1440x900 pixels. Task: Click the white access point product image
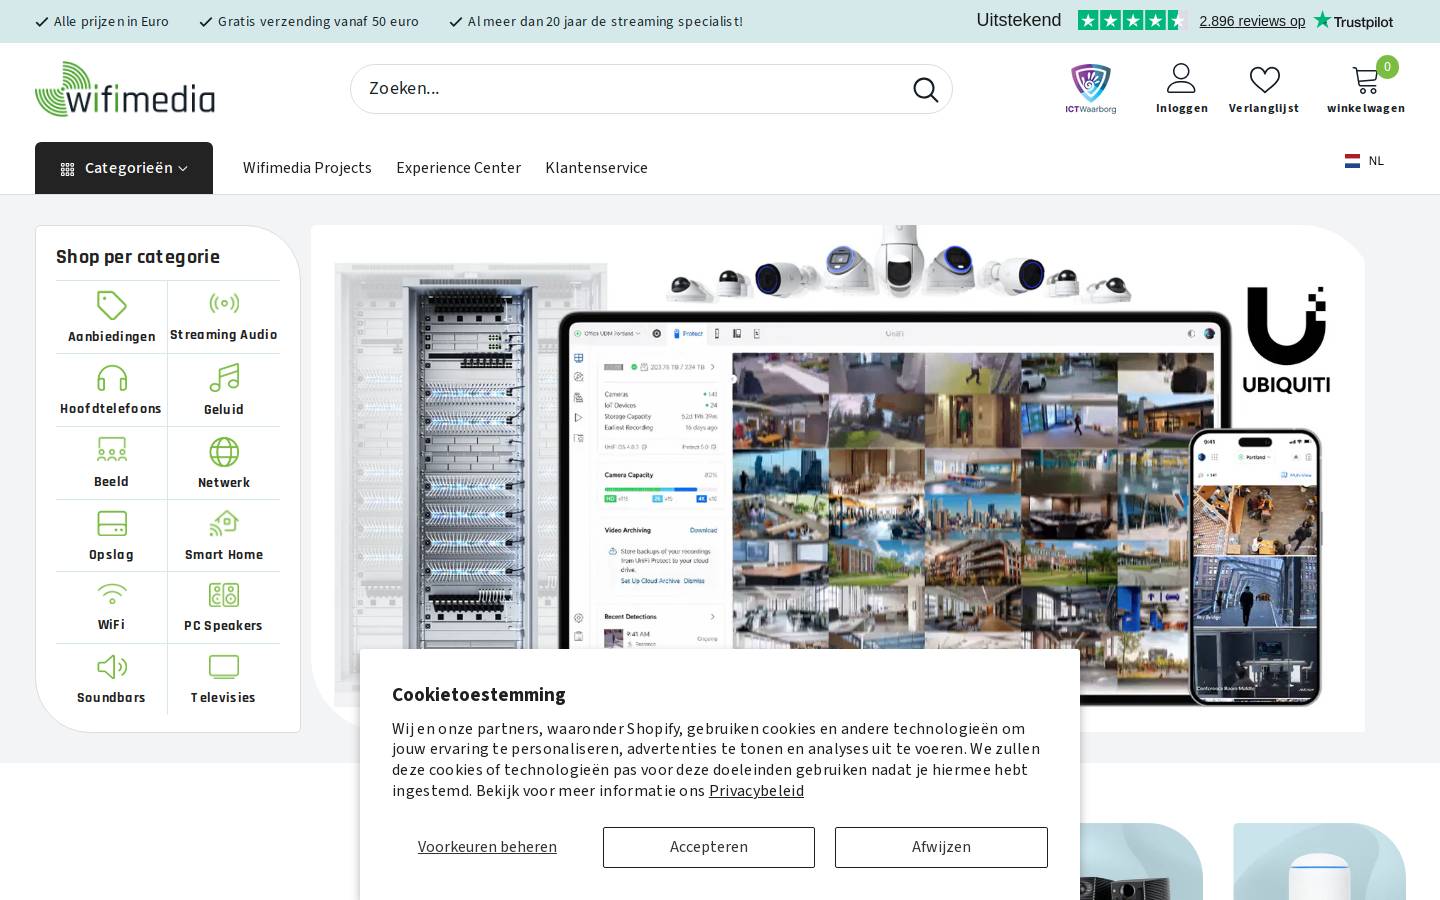pyautogui.click(x=1320, y=862)
